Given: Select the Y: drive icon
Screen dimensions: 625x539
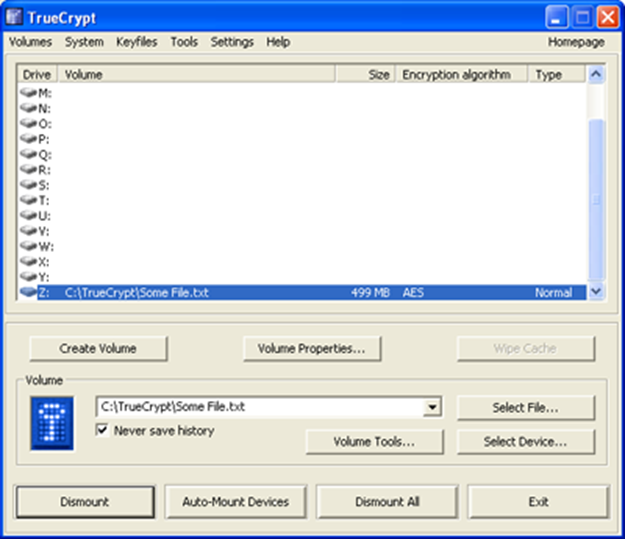Looking at the screenshot, I should (x=28, y=276).
